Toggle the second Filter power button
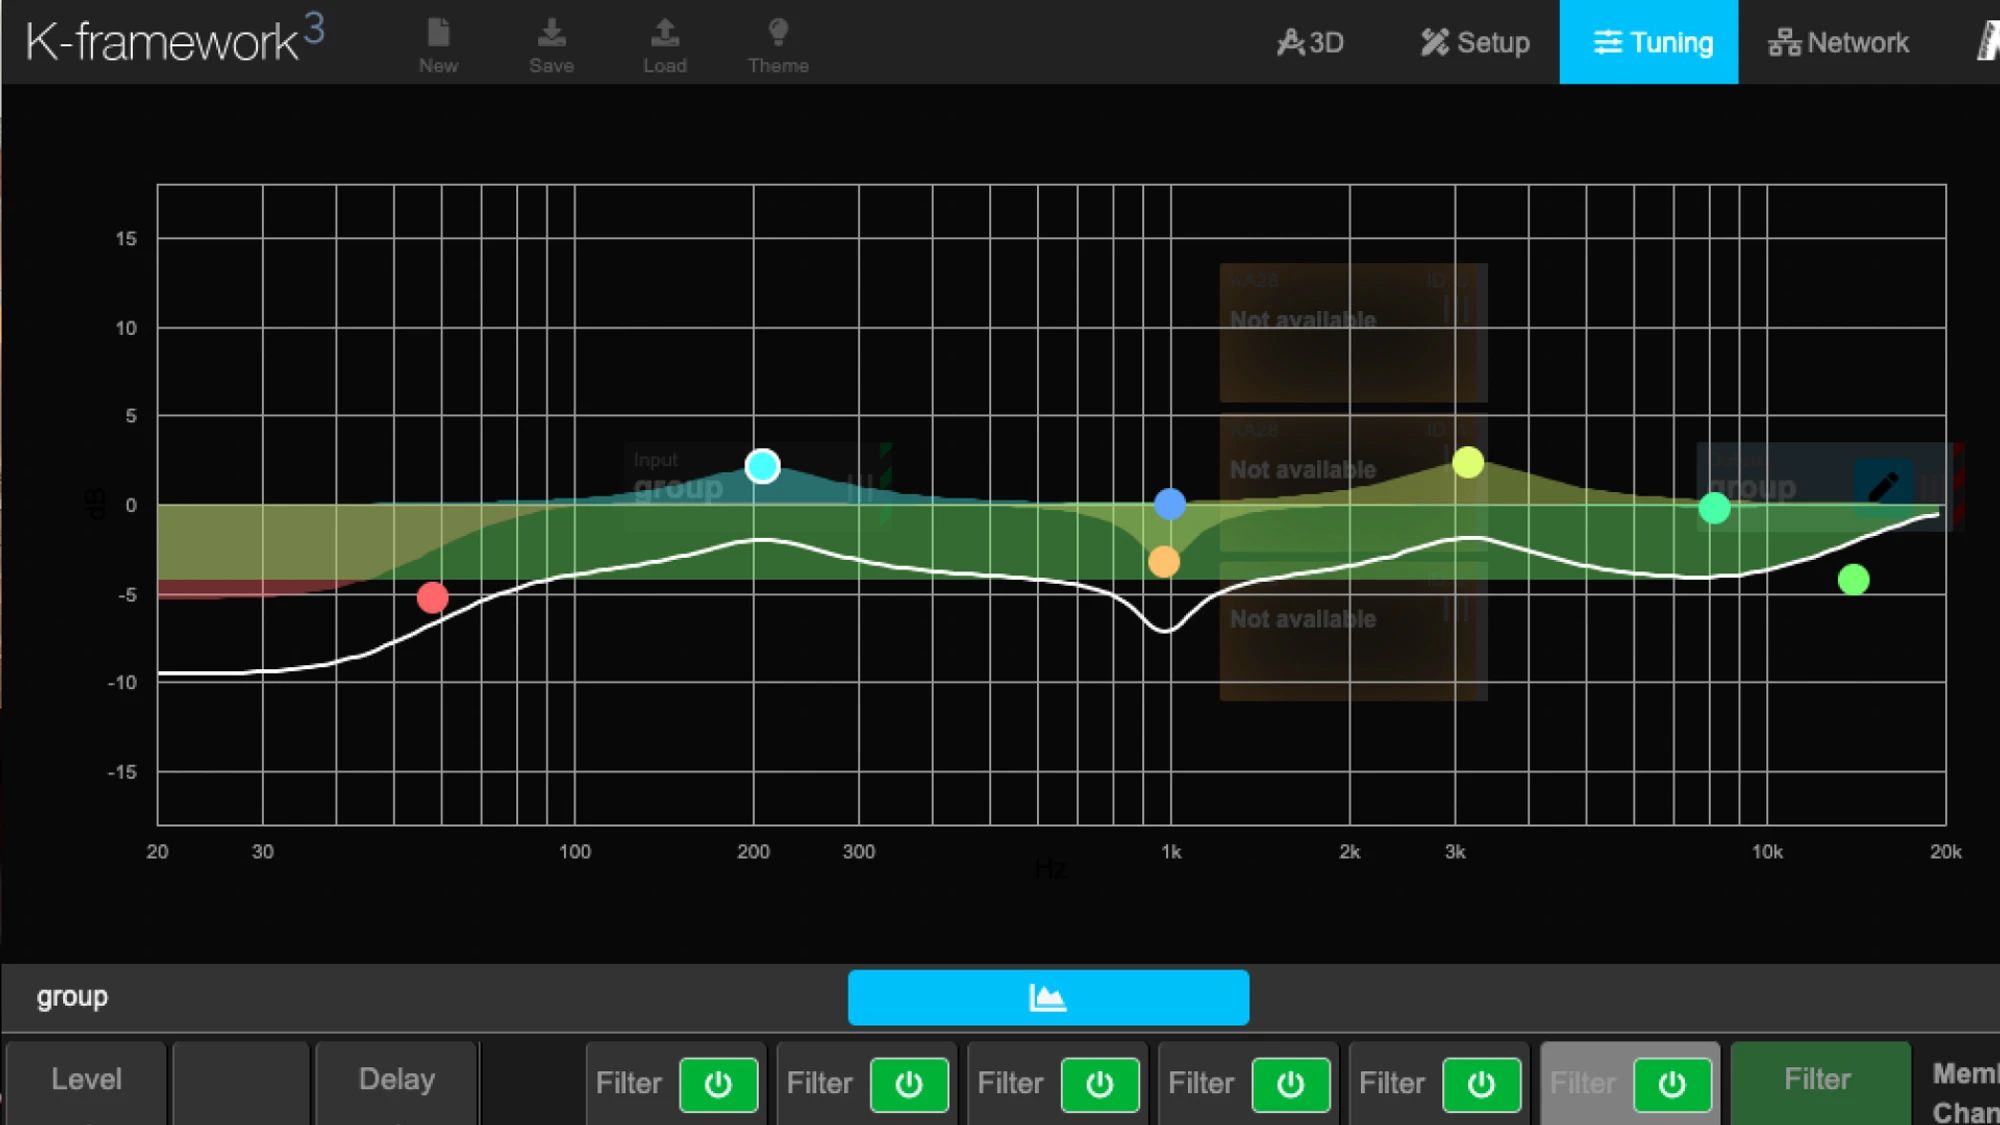Screen dimensions: 2000x1125 (x=909, y=1084)
